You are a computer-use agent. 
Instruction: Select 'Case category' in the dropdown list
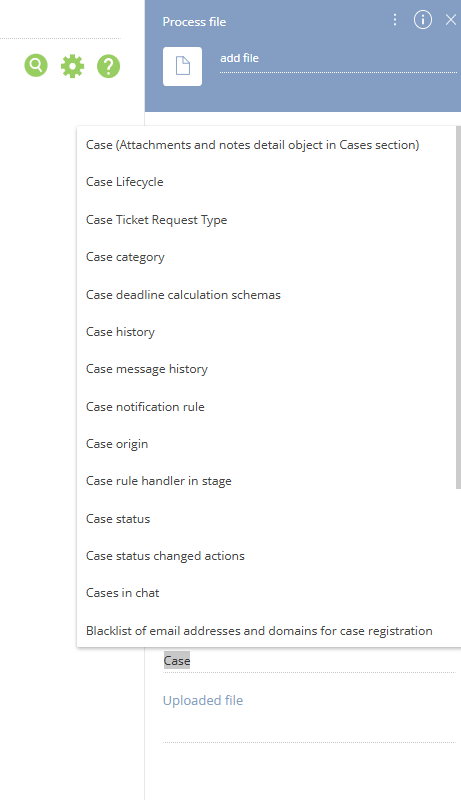[266, 257]
